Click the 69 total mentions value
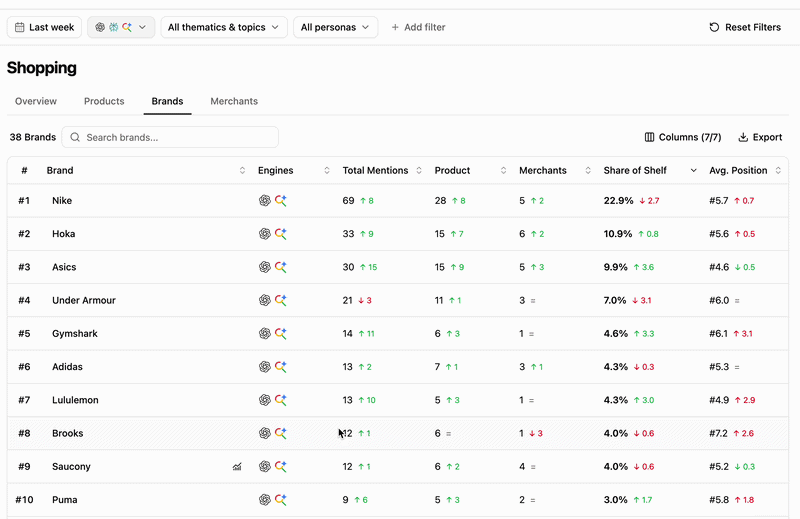 click(x=348, y=201)
